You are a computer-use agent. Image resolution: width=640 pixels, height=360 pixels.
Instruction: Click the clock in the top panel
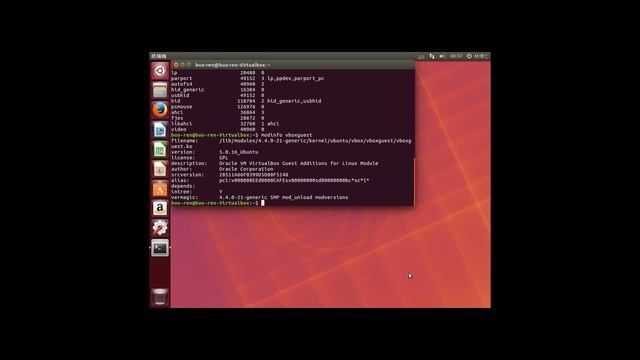point(456,56)
